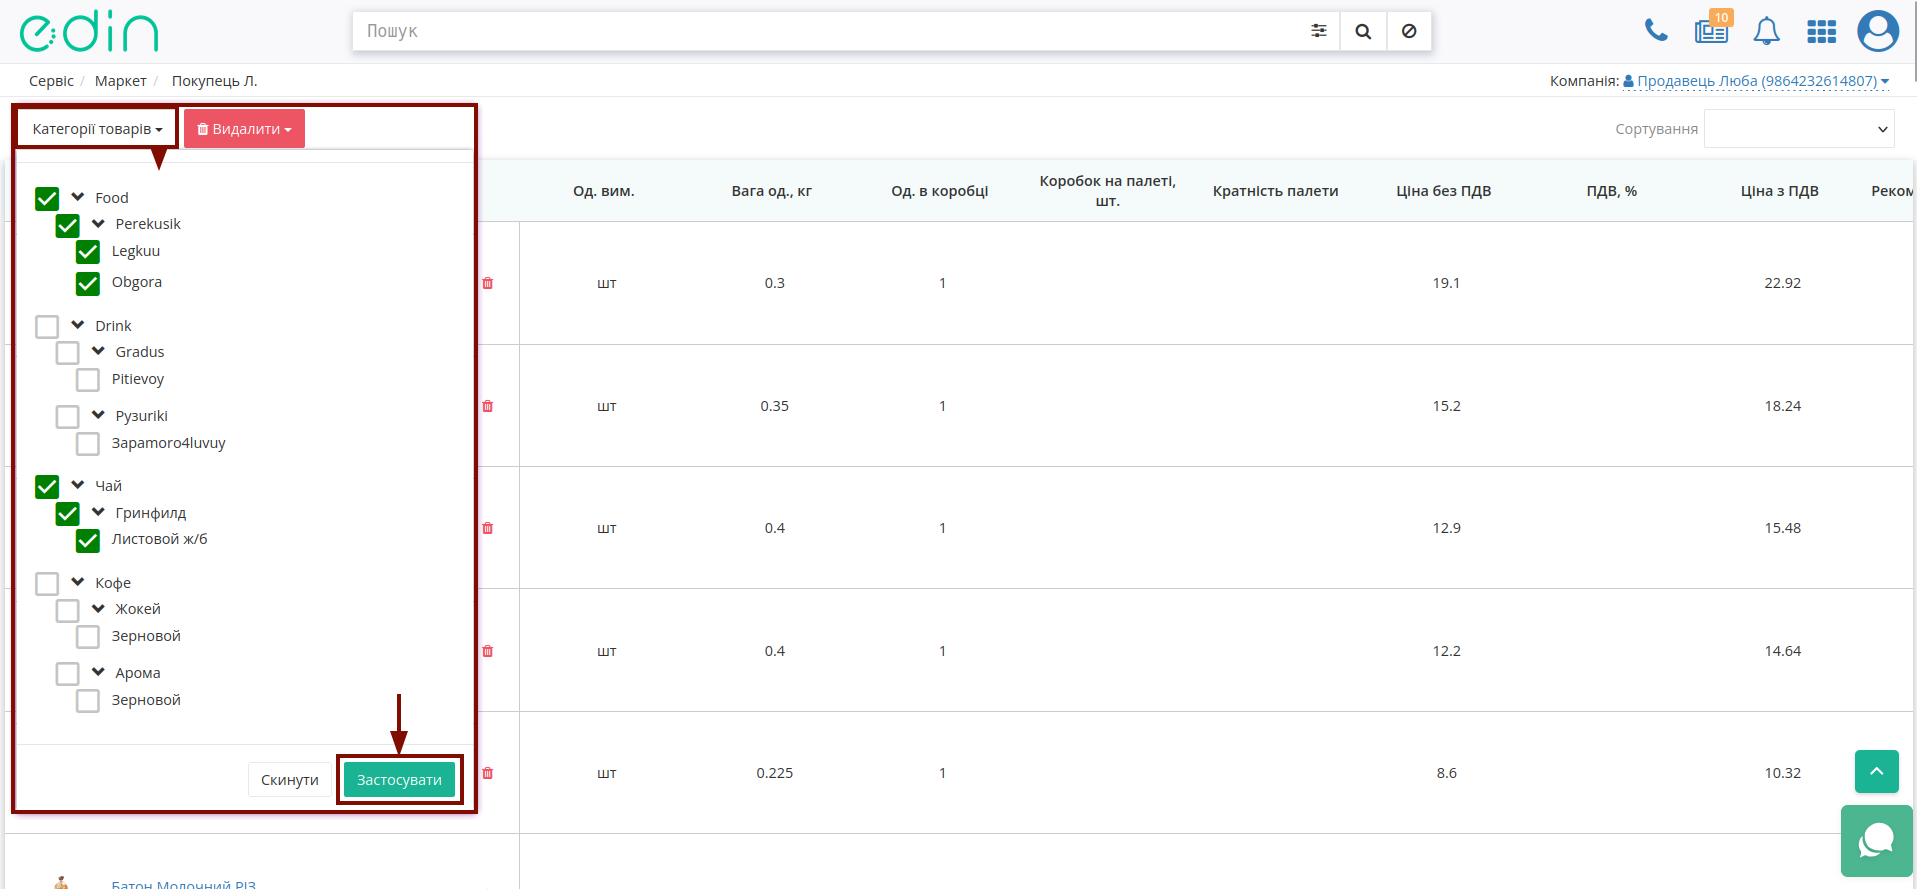Click the Вага од., кг column header

[x=772, y=191]
